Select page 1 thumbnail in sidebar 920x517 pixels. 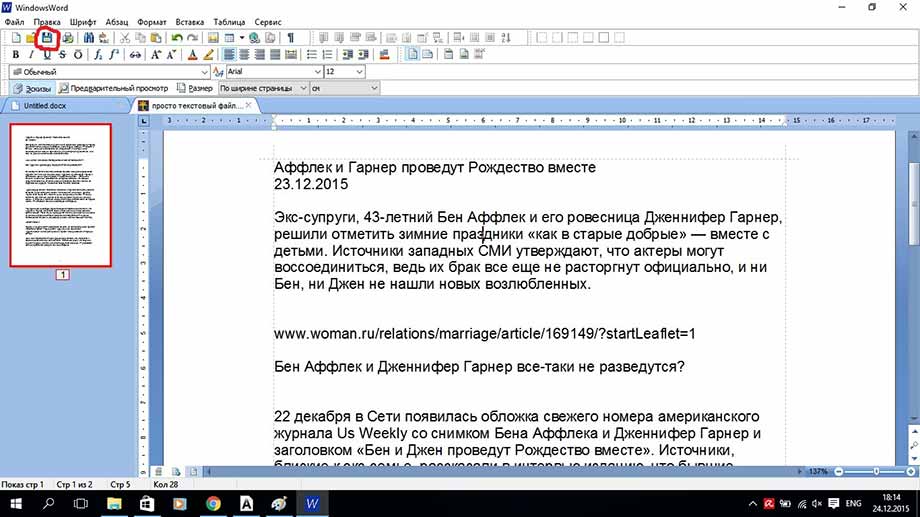click(x=60, y=195)
